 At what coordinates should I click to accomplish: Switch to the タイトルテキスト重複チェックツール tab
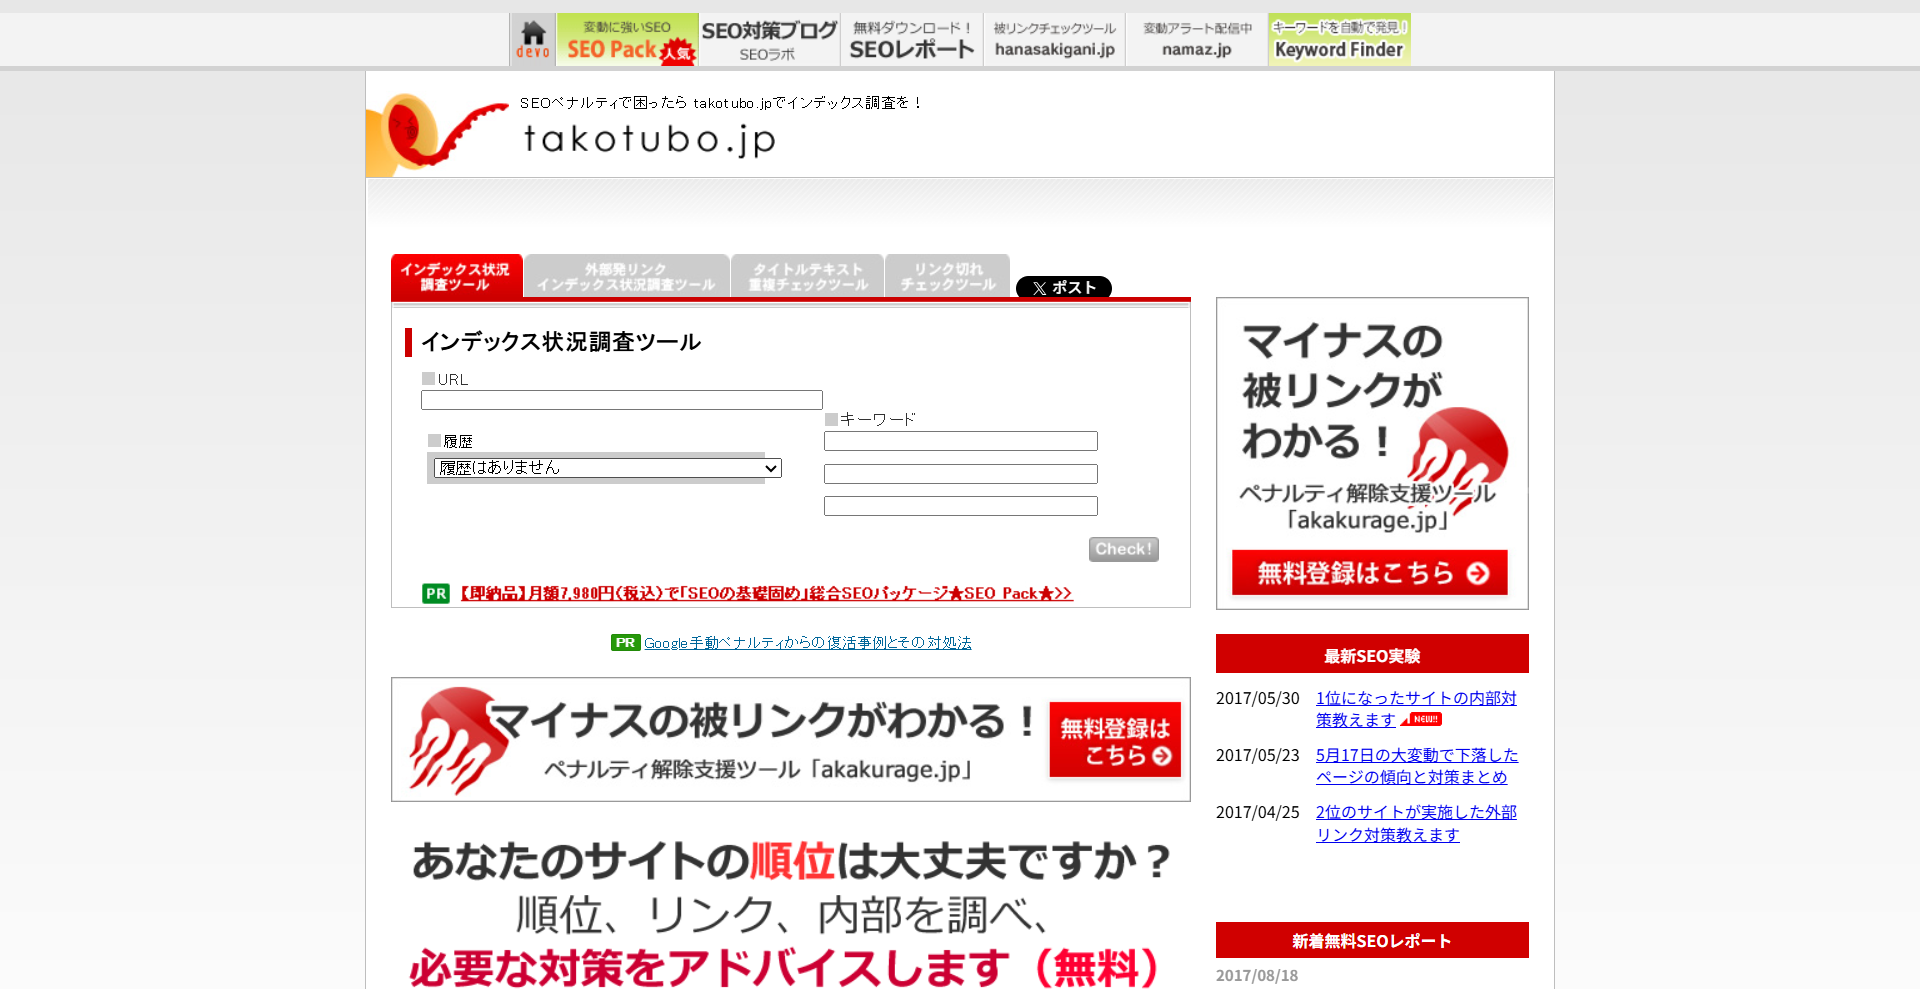[807, 277]
